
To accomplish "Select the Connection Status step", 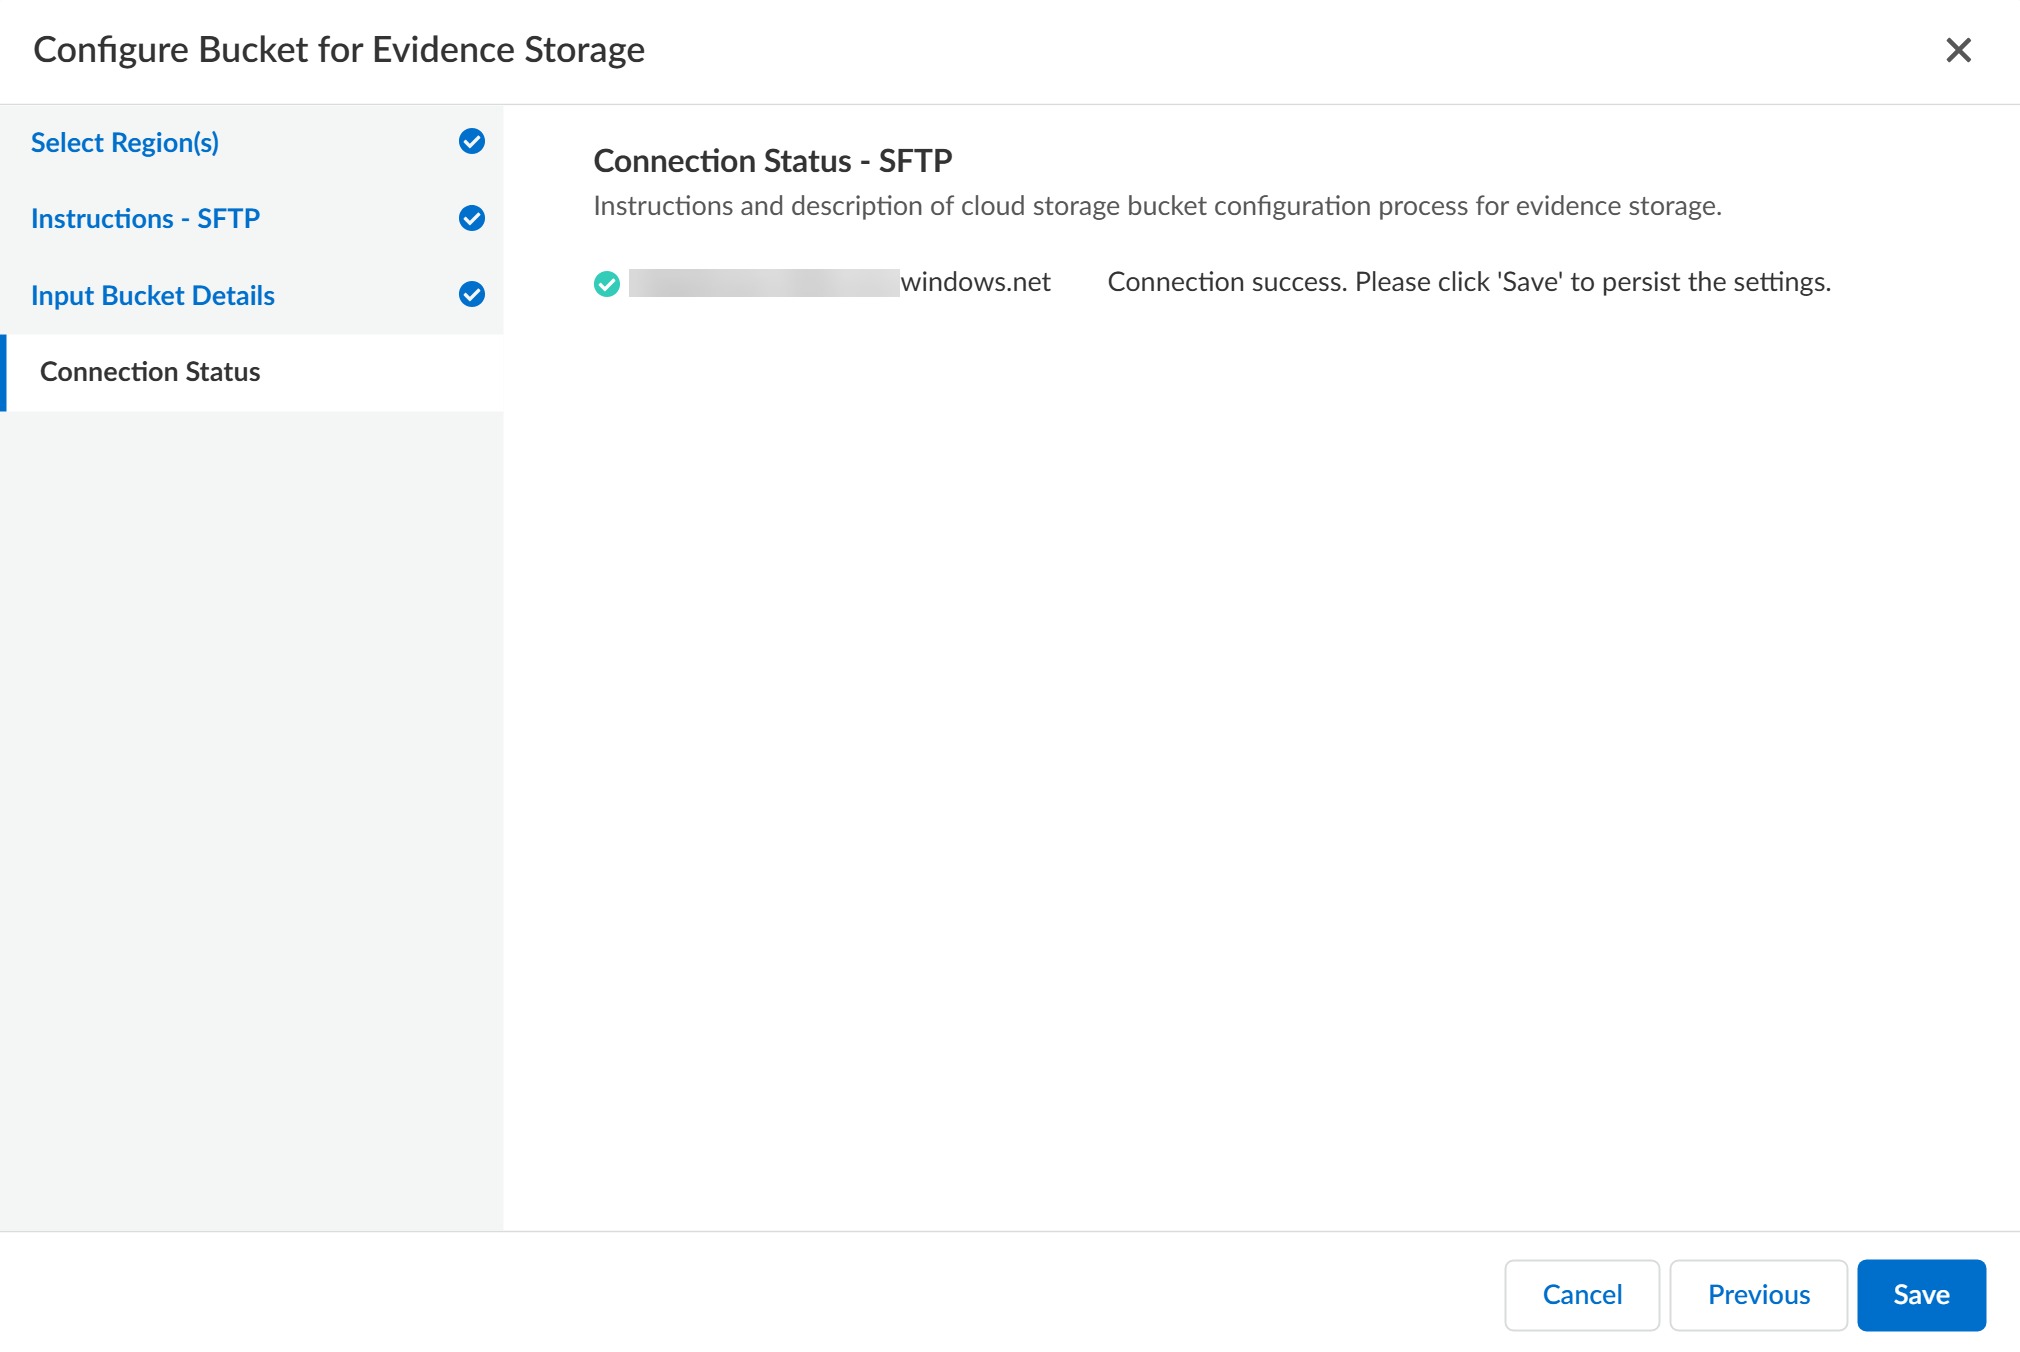I will (x=150, y=372).
